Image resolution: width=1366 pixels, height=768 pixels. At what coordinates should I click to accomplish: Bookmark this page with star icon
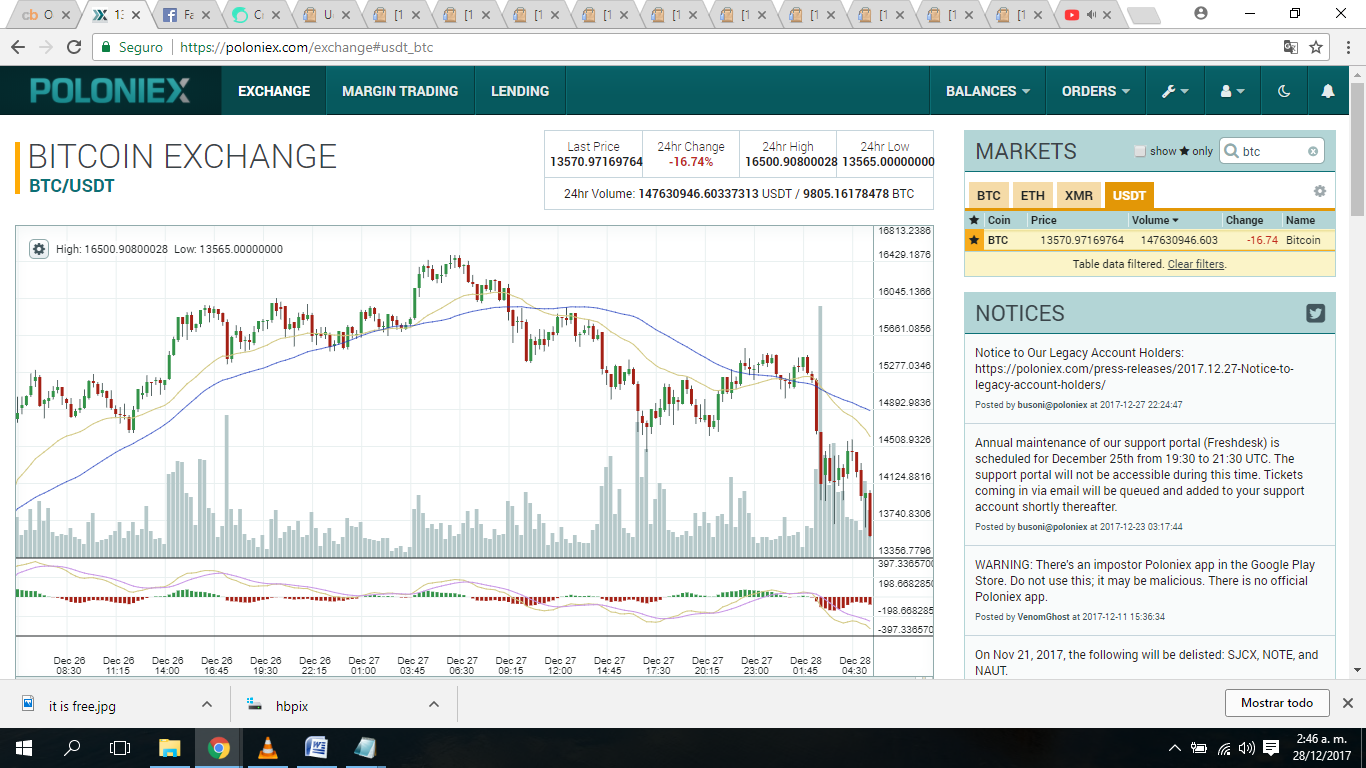[x=1316, y=47]
